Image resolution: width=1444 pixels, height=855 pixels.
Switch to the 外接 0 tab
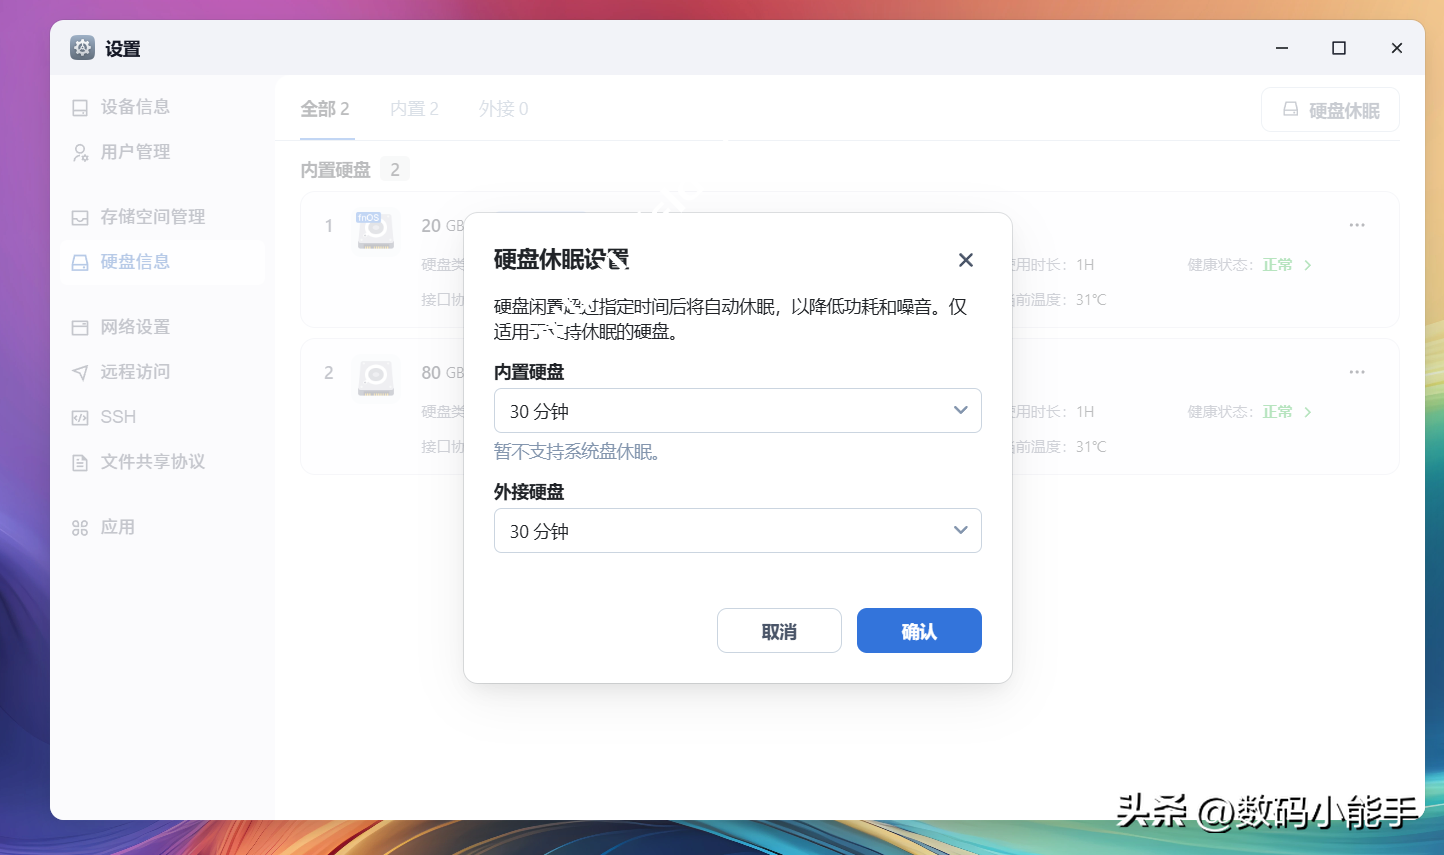click(503, 109)
